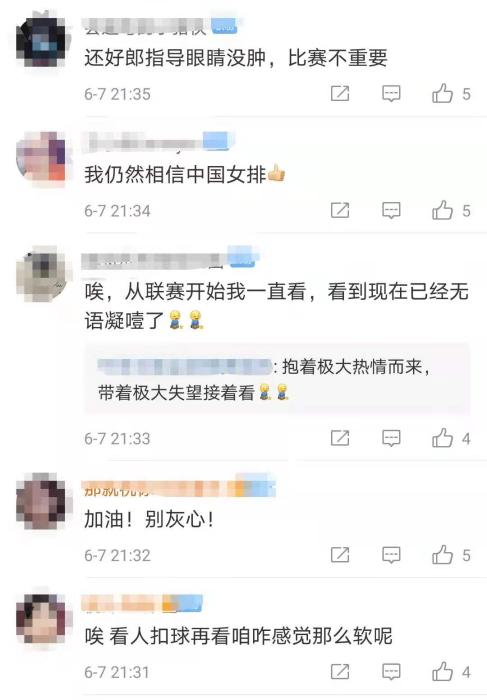Image resolution: width=487 pixels, height=700 pixels.
Task: Like the comment posted at 6-7 21:35
Action: 442,94
